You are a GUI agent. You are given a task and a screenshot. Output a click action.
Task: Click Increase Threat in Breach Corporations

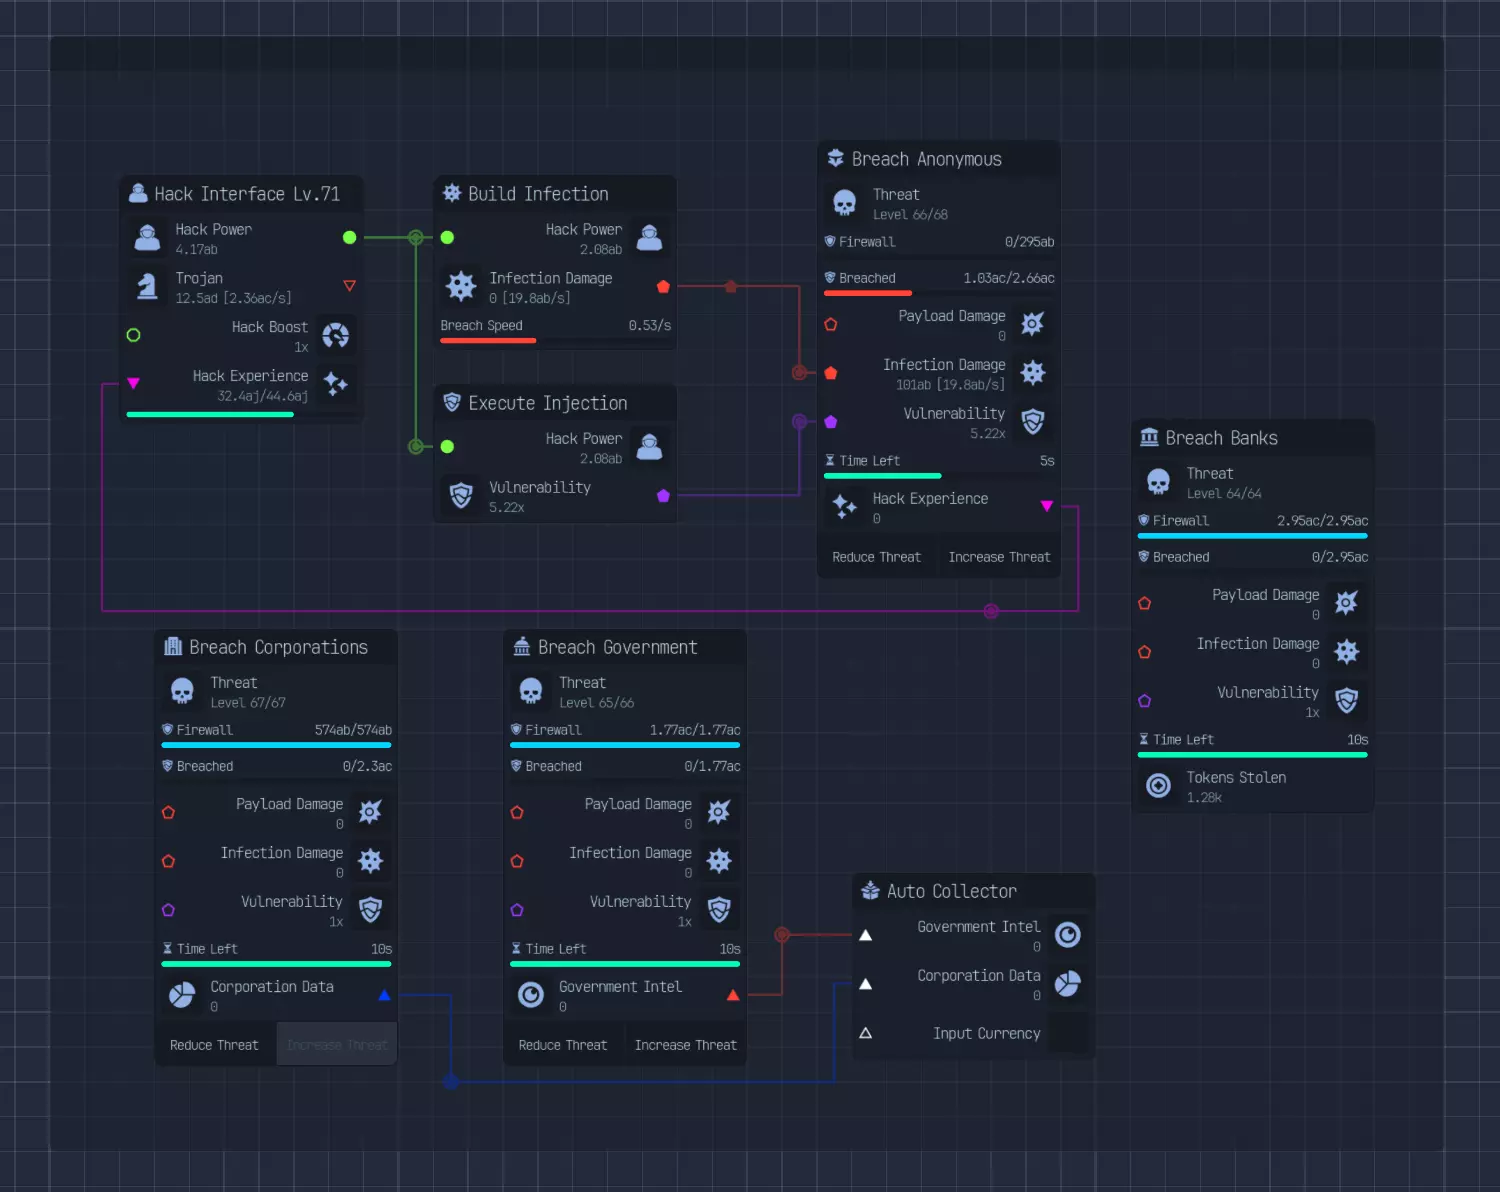tap(337, 1045)
